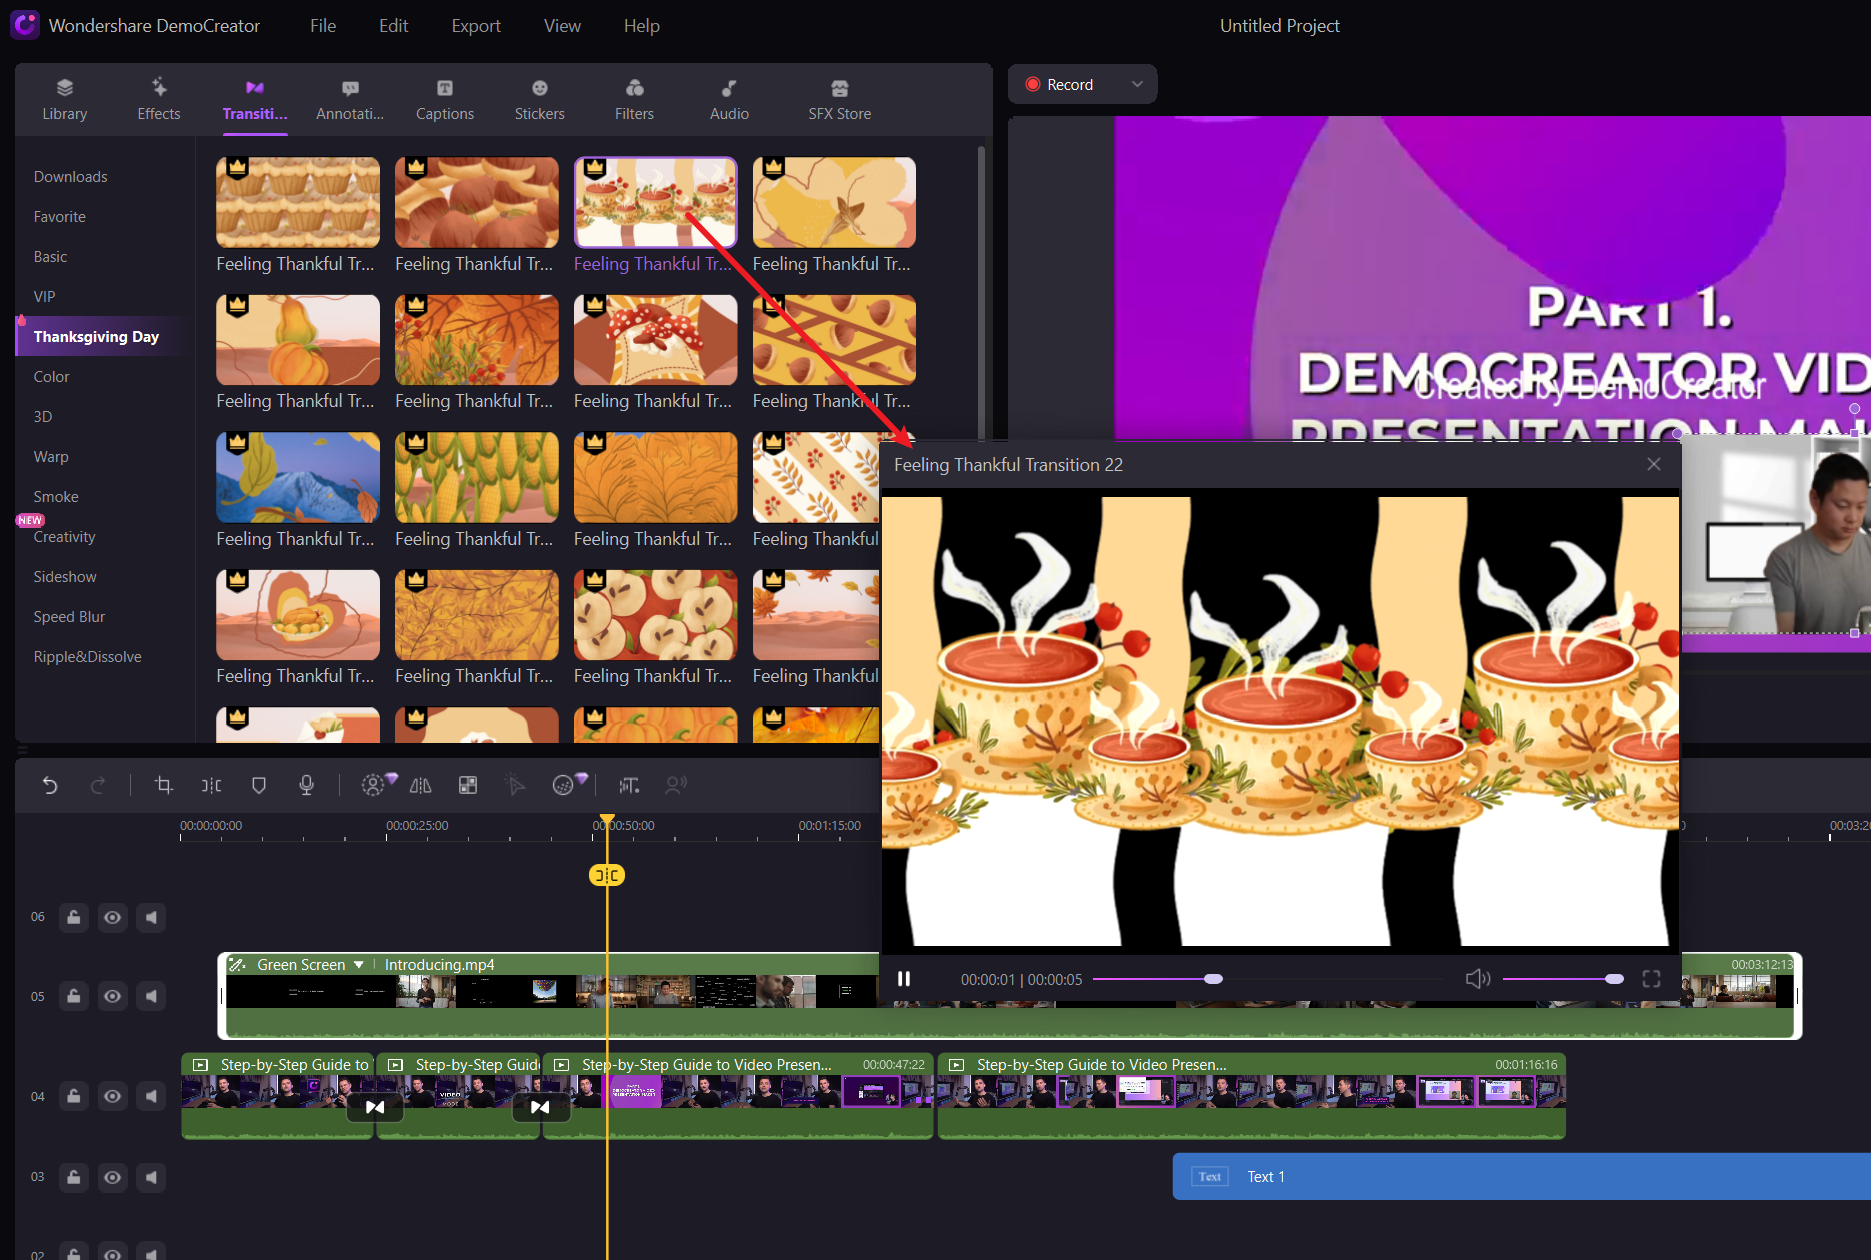This screenshot has height=1260, width=1871.
Task: Mute track 05 audio
Action: pos(151,996)
